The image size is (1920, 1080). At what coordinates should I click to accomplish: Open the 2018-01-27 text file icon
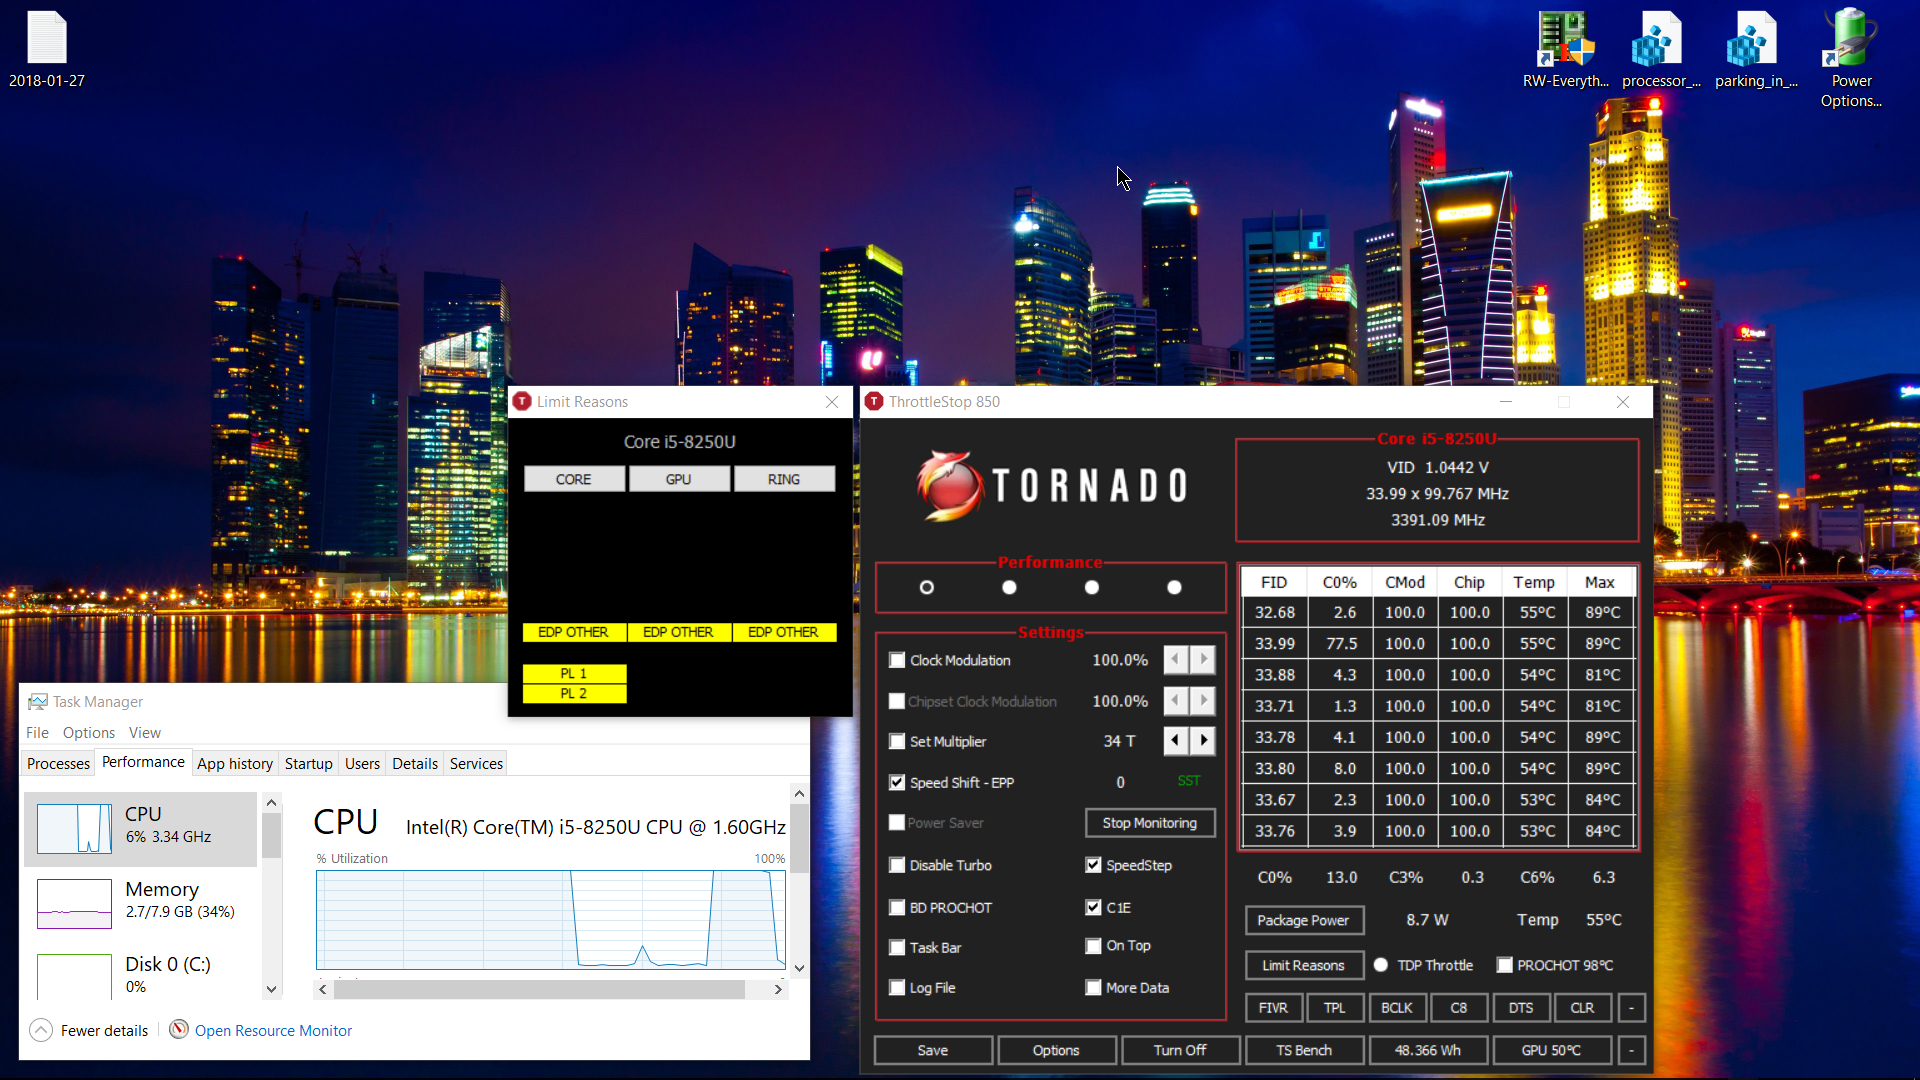click(46, 40)
